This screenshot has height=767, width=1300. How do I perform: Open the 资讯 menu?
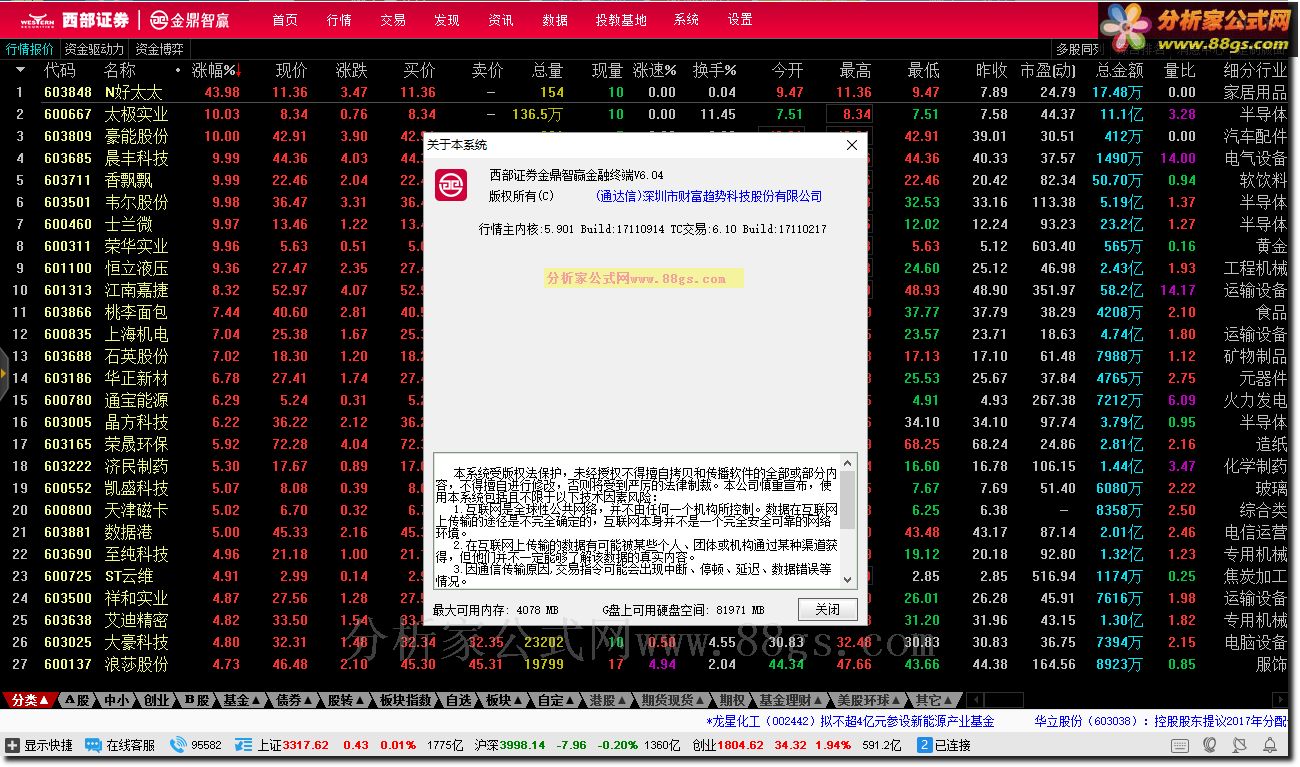501,20
